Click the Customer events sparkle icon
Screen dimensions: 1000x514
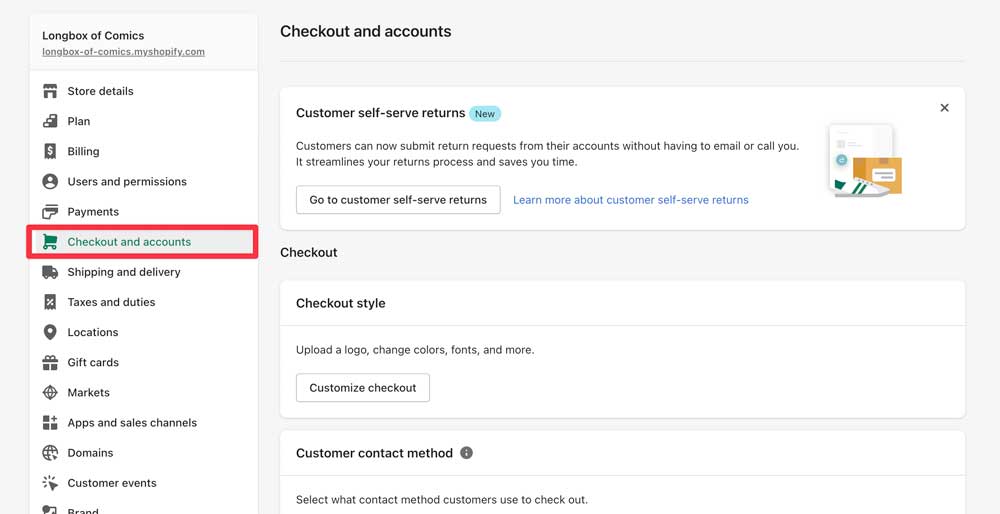[x=50, y=483]
